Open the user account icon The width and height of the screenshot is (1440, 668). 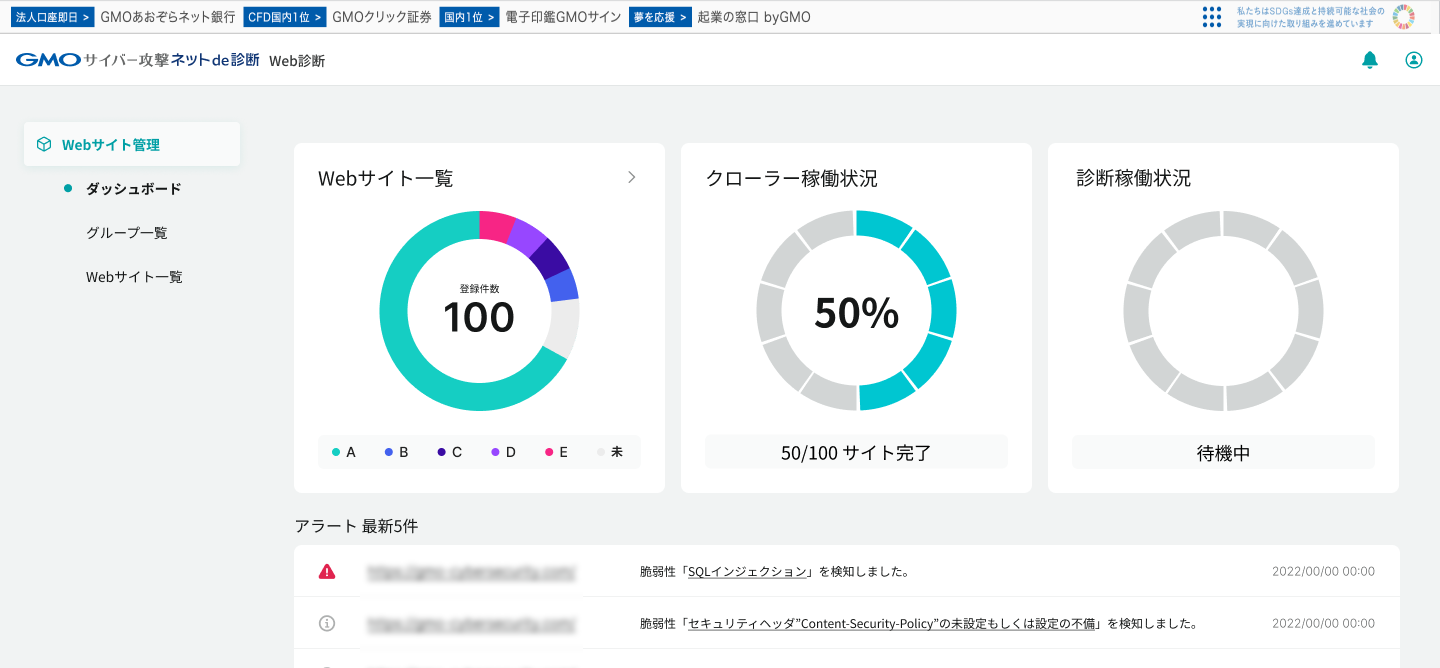pos(1413,60)
